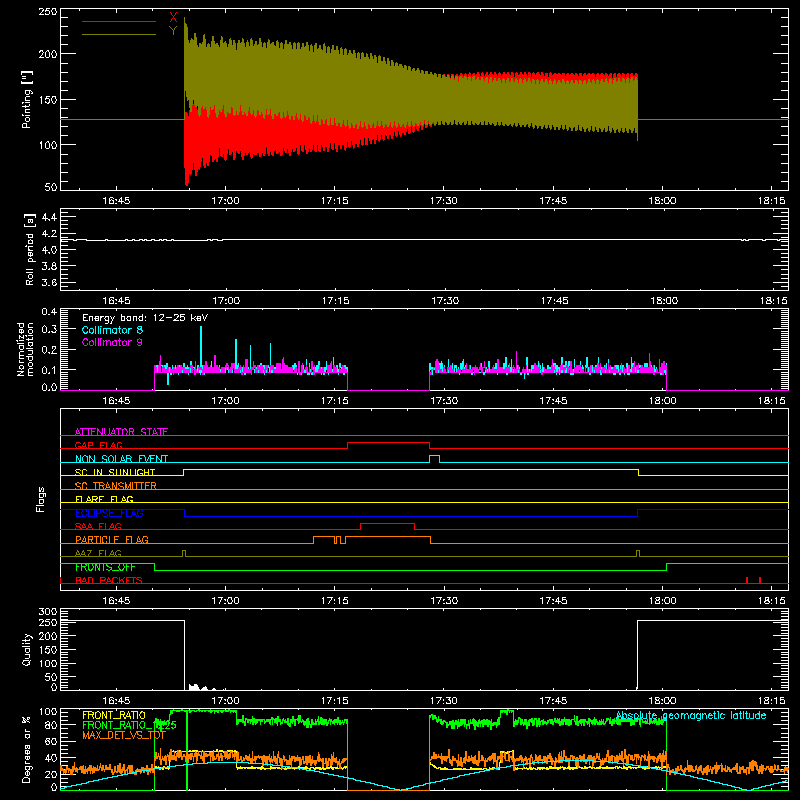800x800 pixels.
Task: Select the red 'X' legend letter
Action: (173, 18)
